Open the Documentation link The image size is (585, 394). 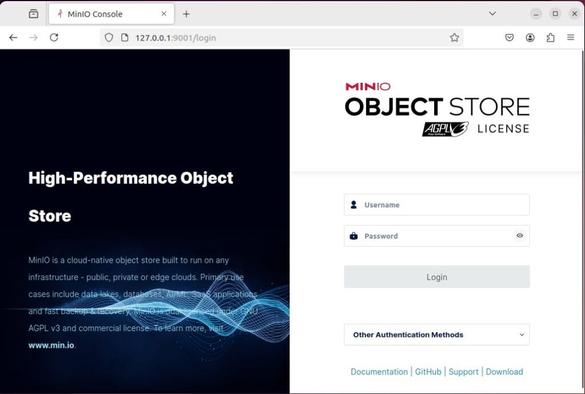coord(379,372)
